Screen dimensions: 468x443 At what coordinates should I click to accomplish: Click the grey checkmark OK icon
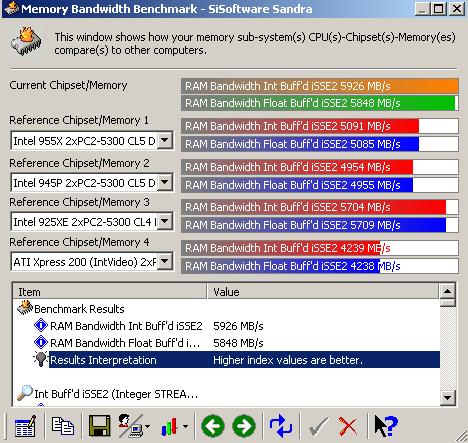318,426
